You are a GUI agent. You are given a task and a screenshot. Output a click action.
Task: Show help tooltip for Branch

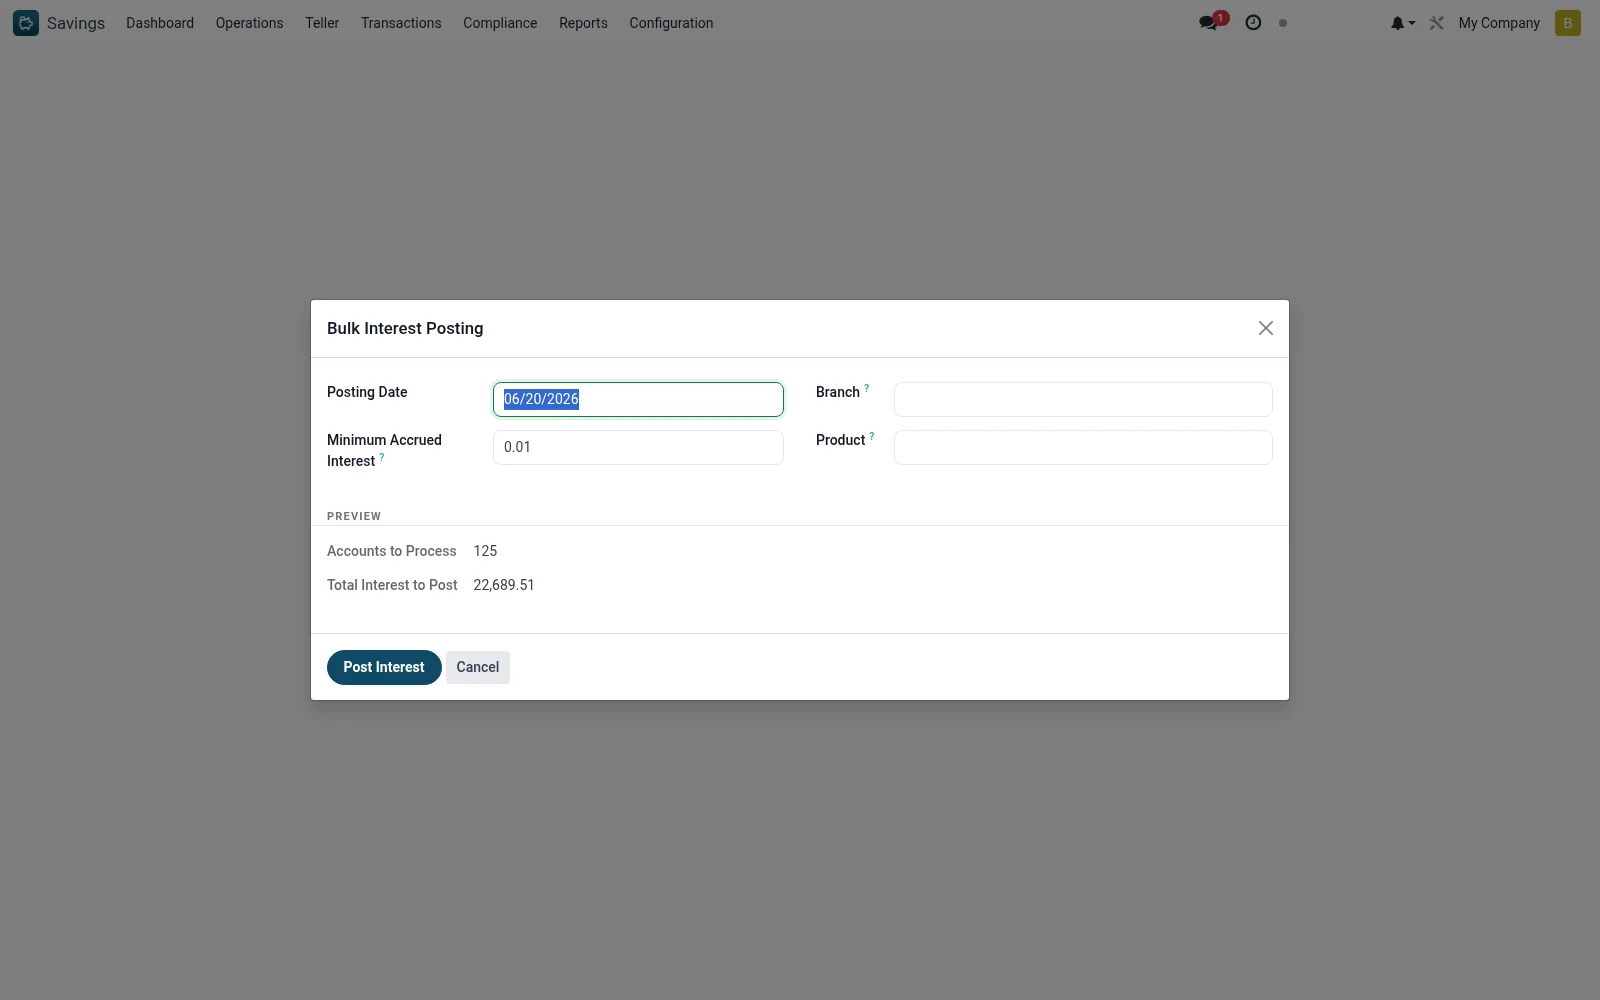867,388
